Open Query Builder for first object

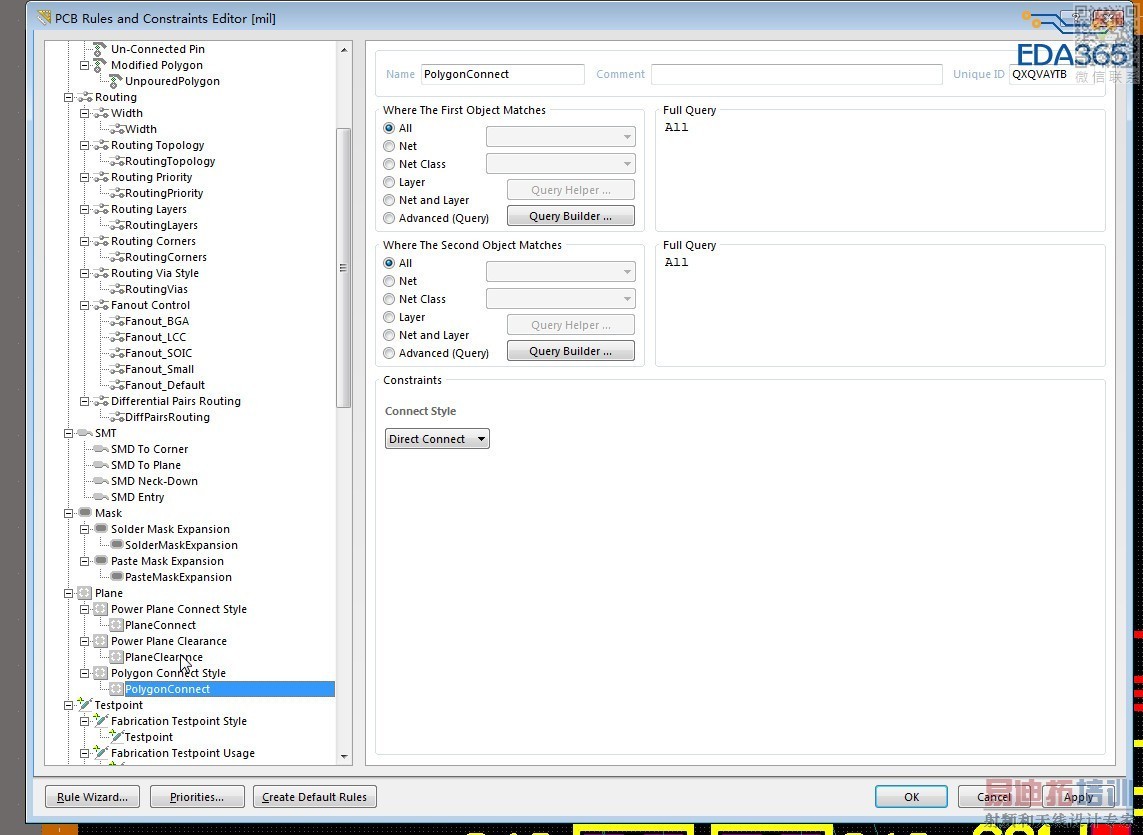pyautogui.click(x=571, y=216)
